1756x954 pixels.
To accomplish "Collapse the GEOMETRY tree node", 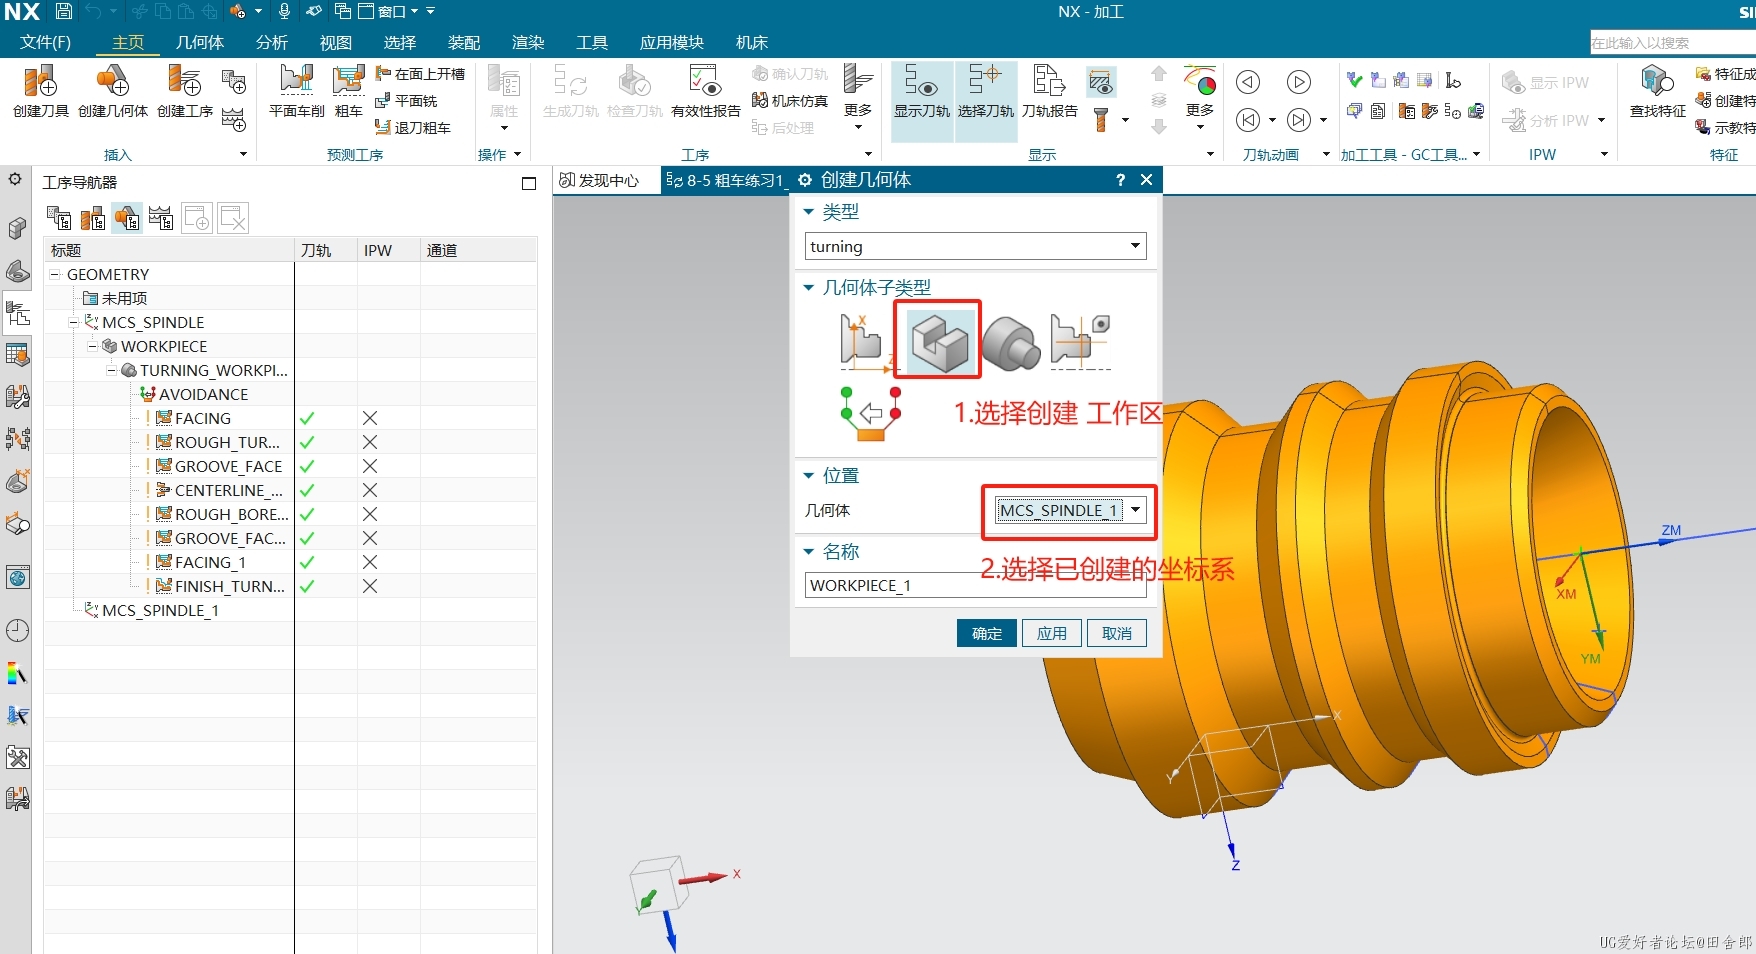I will [55, 274].
